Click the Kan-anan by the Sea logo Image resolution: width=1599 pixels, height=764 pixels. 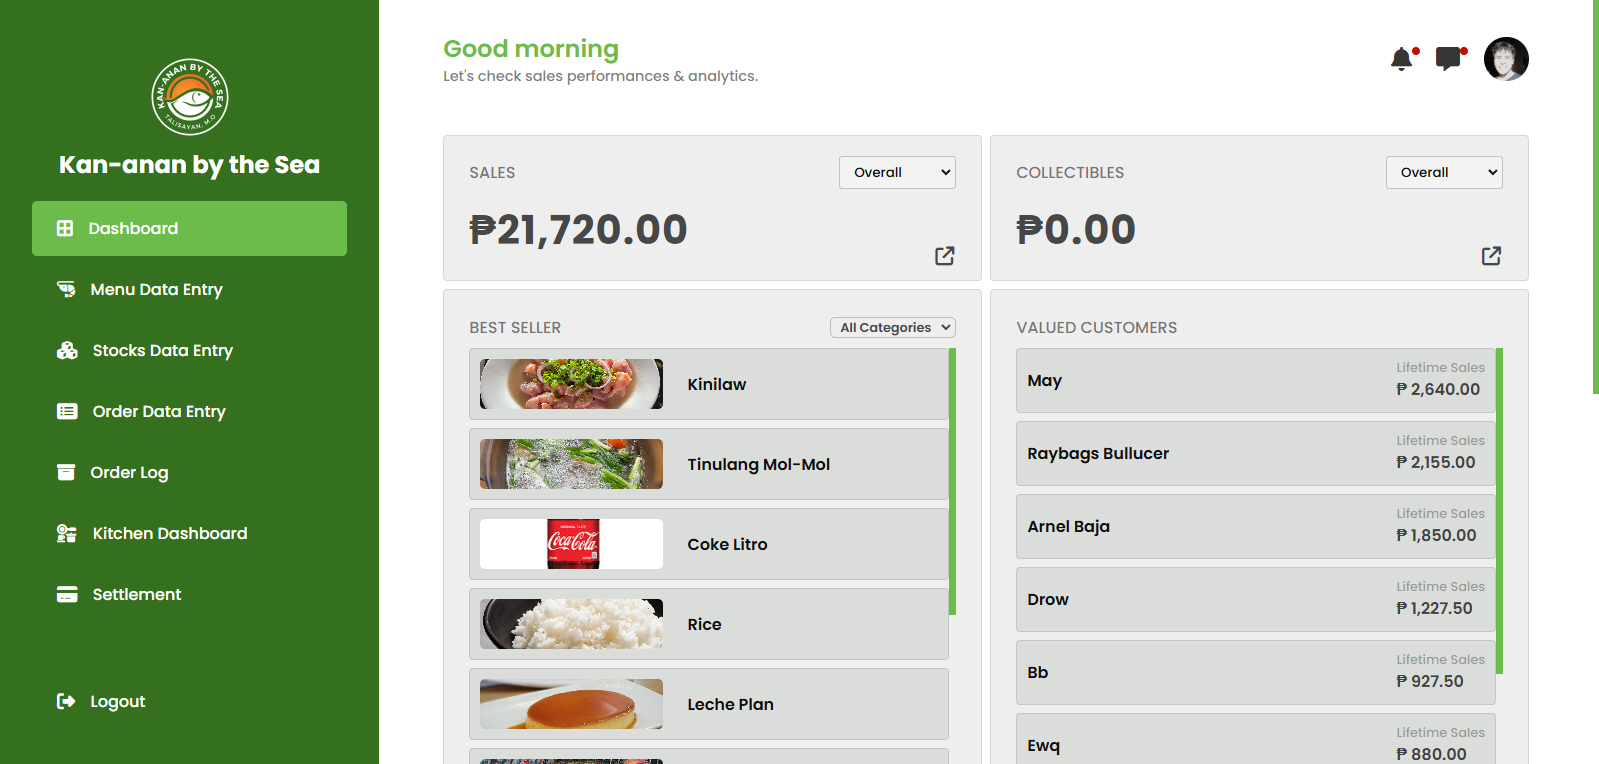[190, 97]
